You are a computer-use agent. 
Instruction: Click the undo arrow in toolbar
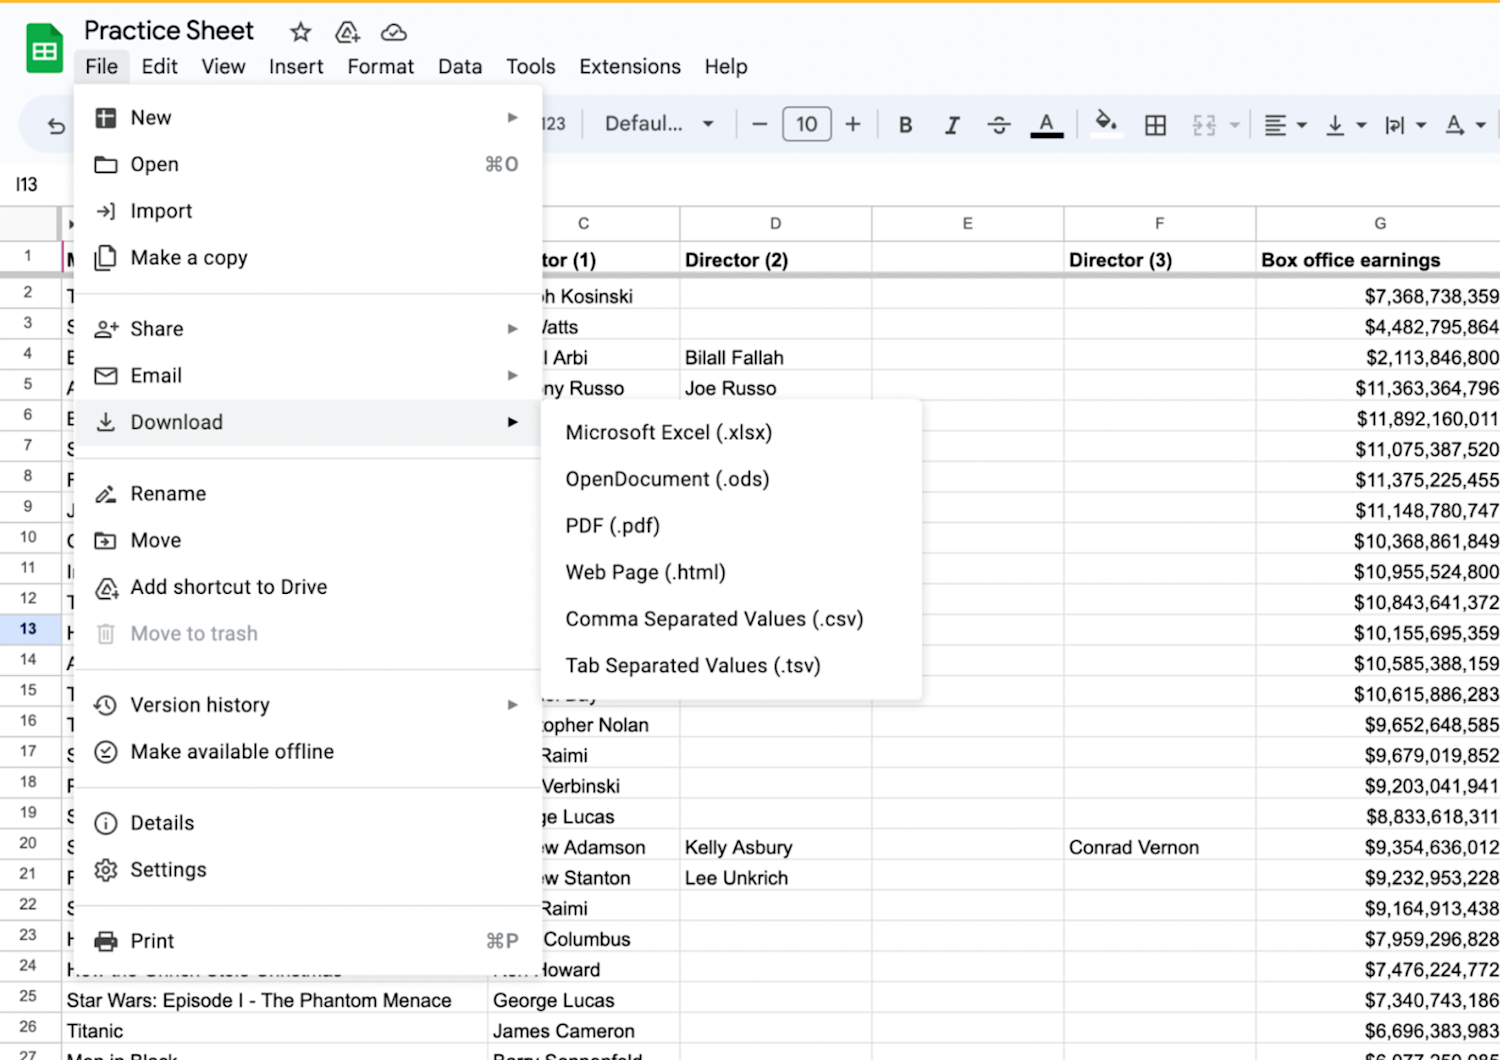click(x=57, y=125)
